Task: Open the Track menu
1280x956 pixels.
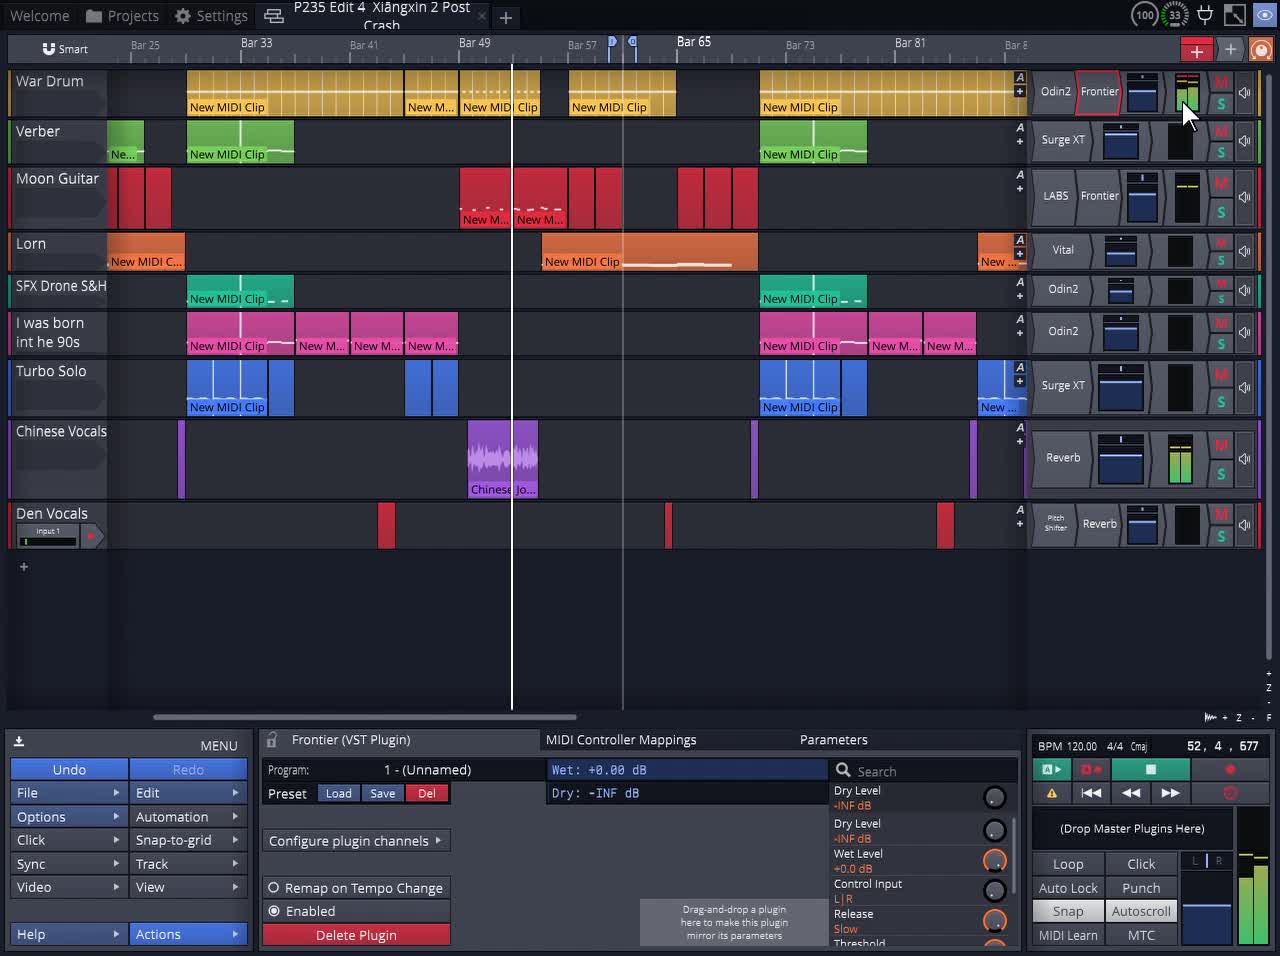Action: pos(188,864)
